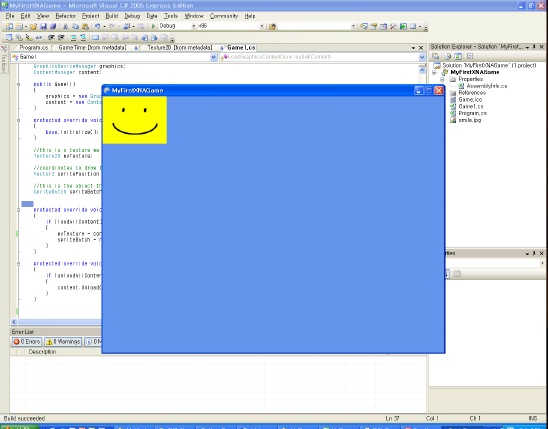Image resolution: width=548 pixels, height=429 pixels.
Task: Click Solution Explorer Refresh icon
Action: coord(458,56)
